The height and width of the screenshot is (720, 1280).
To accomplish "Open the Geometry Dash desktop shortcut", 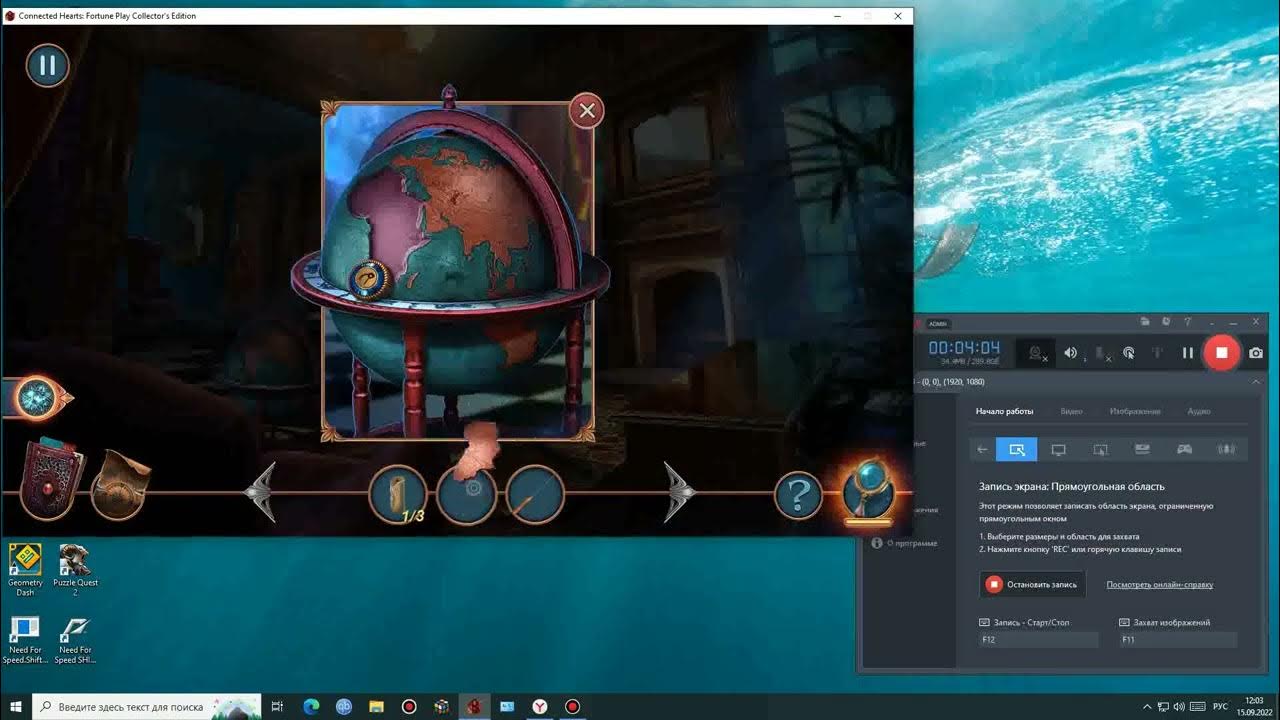I will click(25, 569).
